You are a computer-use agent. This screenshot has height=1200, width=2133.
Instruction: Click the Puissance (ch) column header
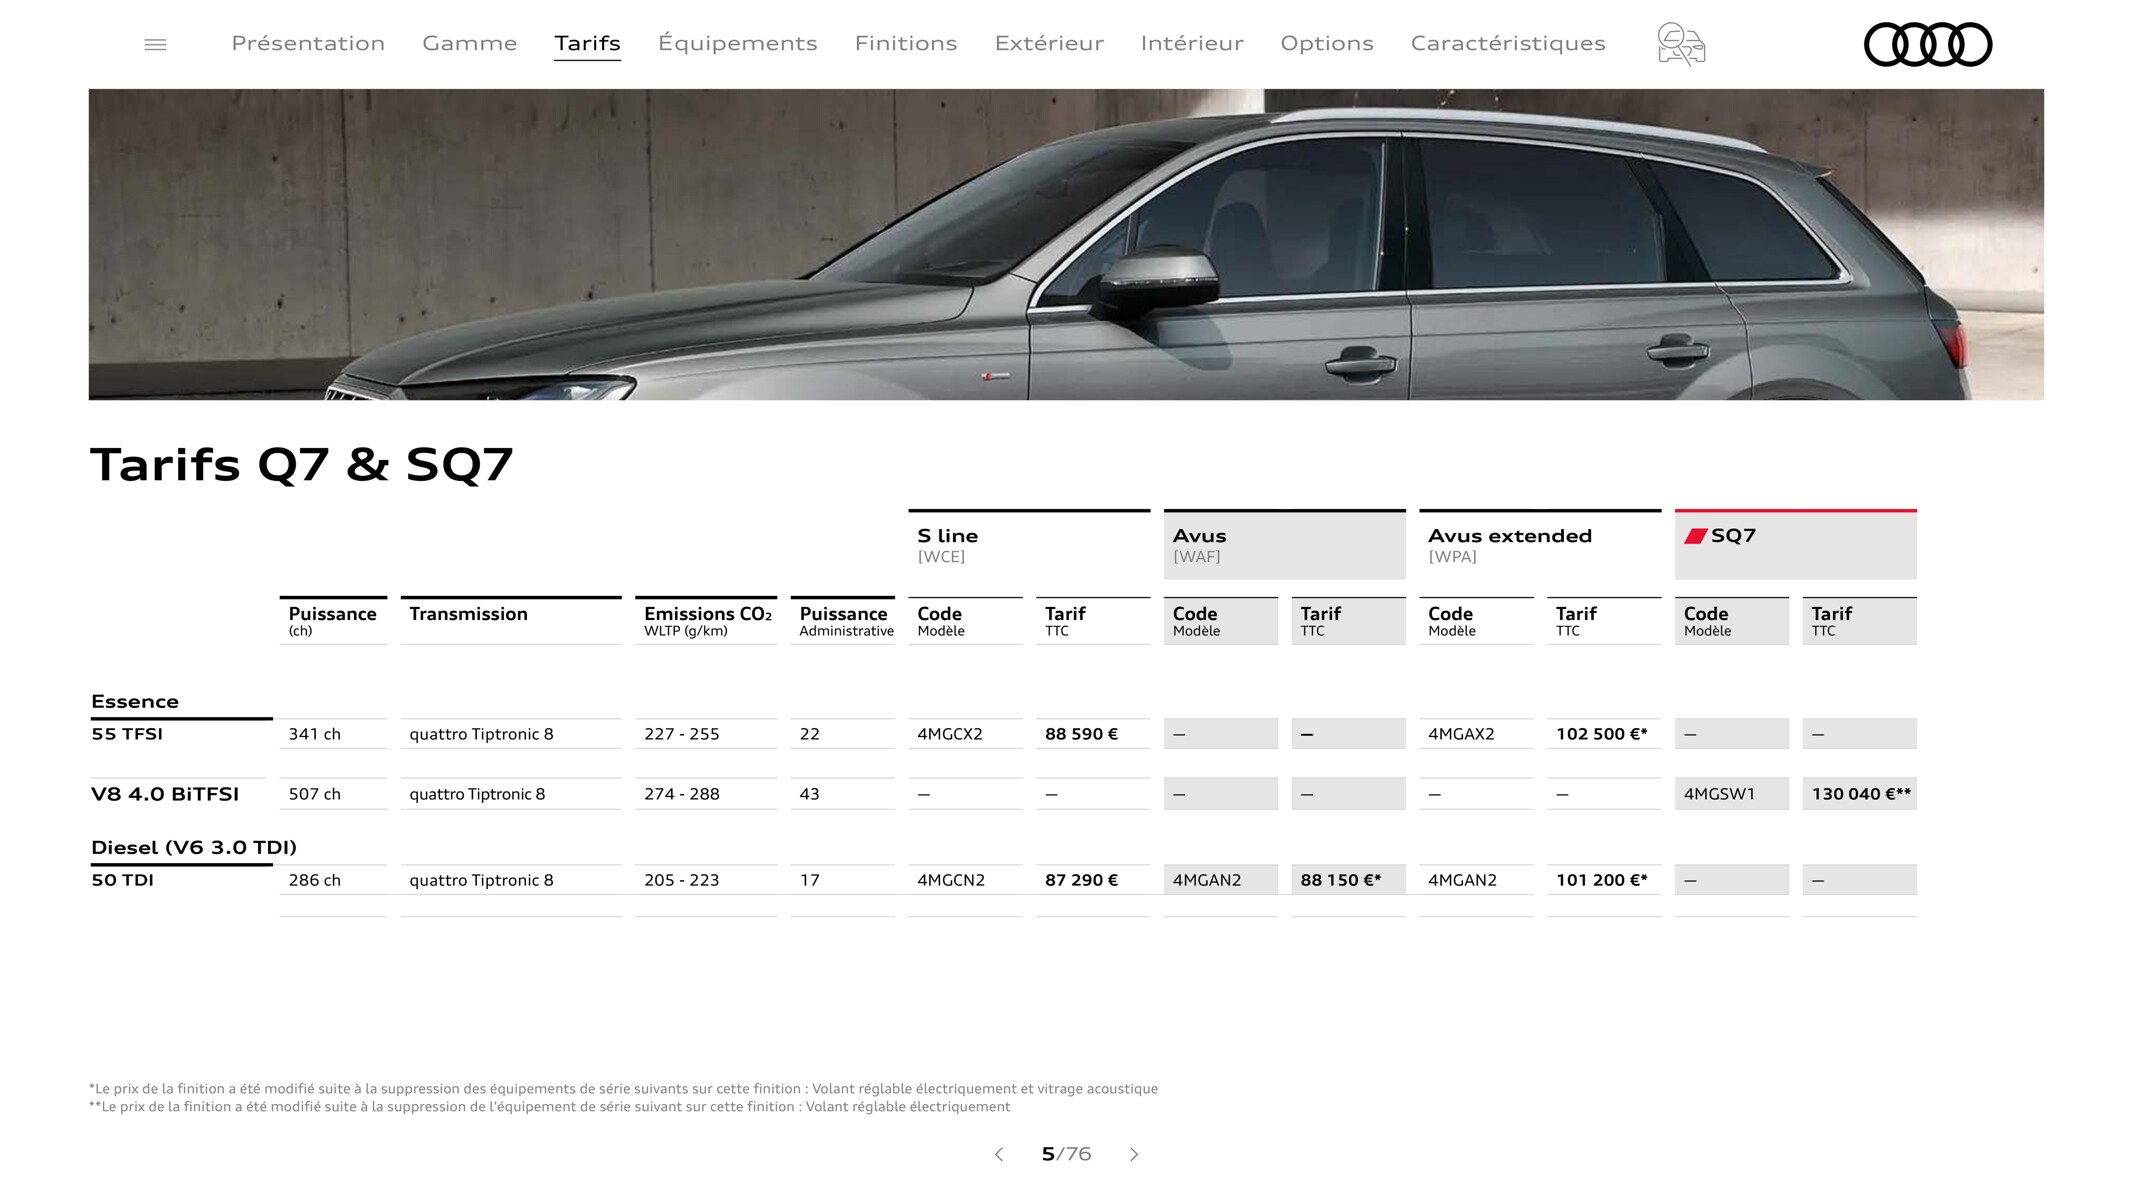(333, 621)
